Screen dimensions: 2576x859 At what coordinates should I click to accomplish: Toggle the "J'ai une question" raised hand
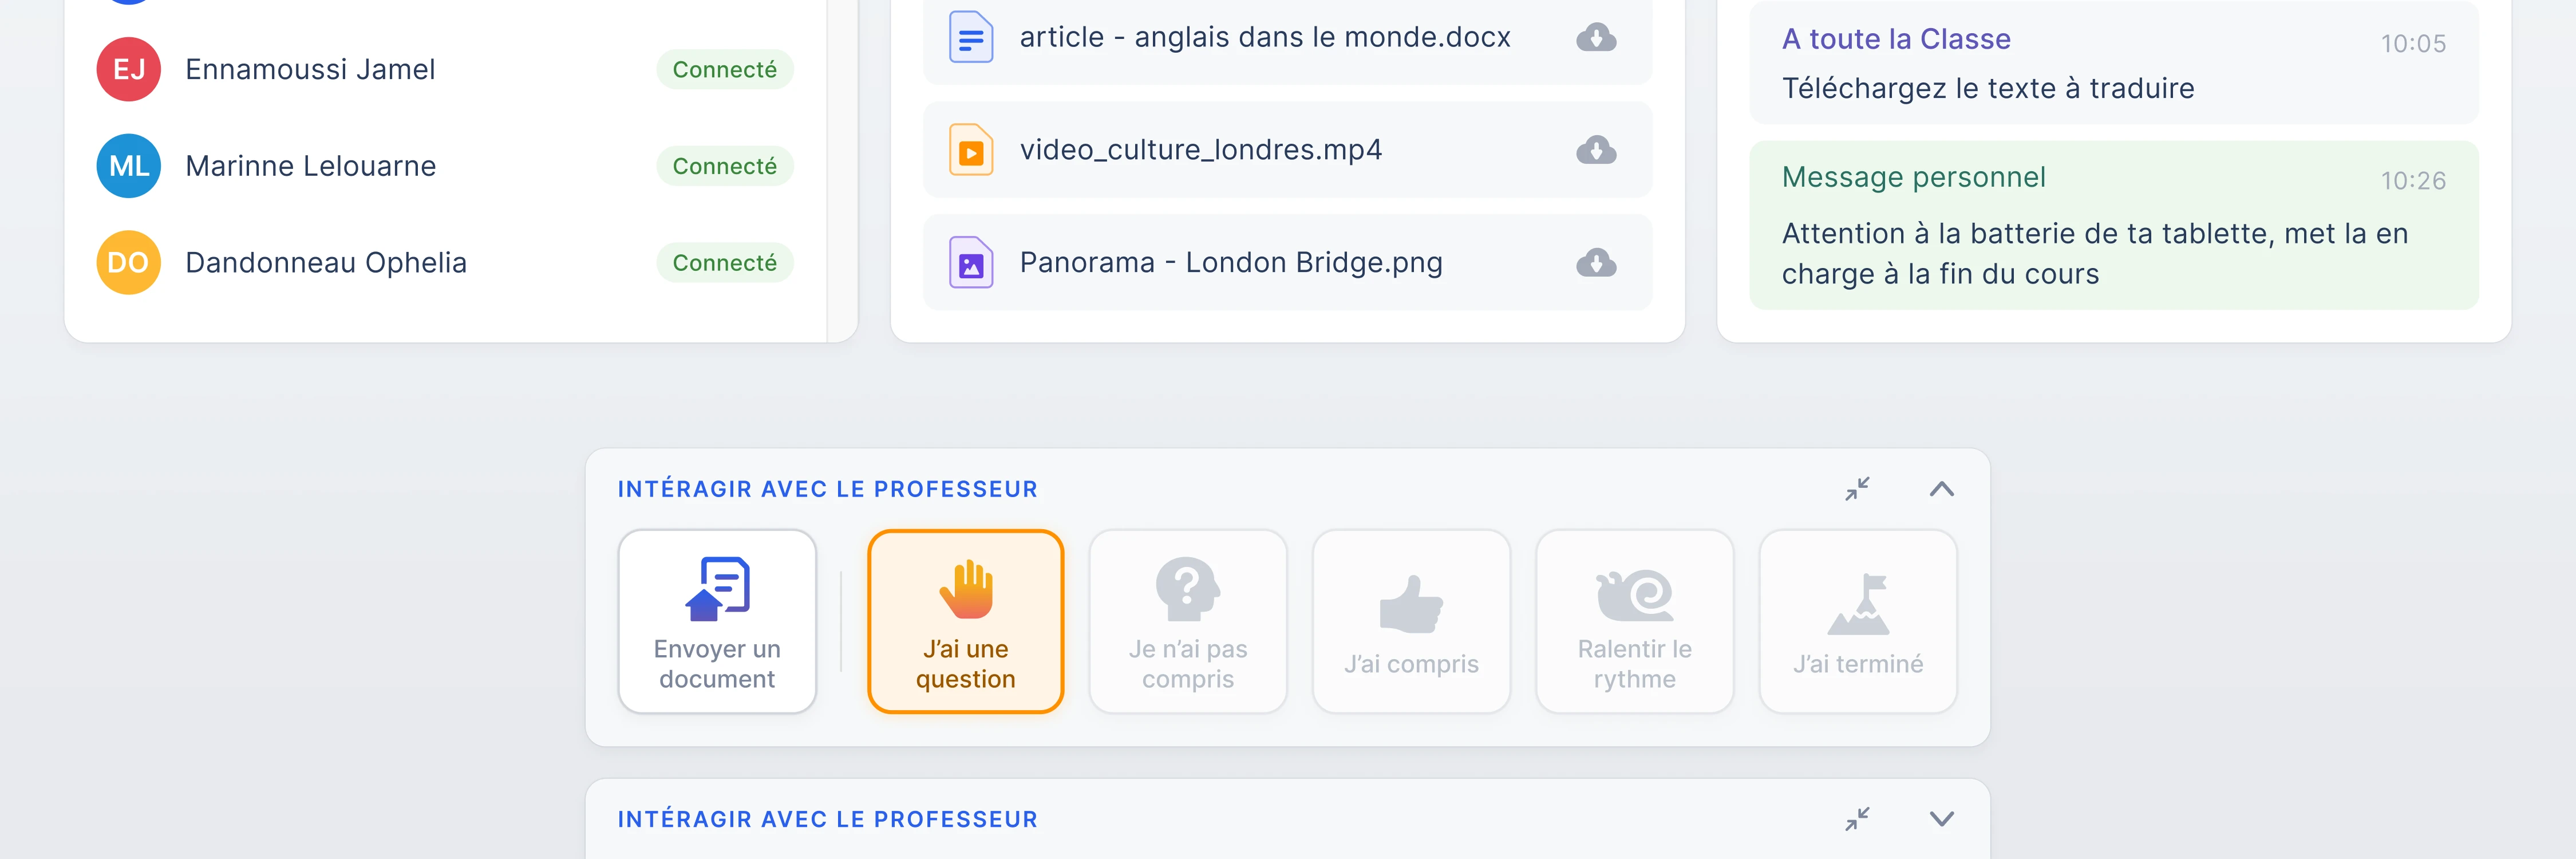click(965, 621)
